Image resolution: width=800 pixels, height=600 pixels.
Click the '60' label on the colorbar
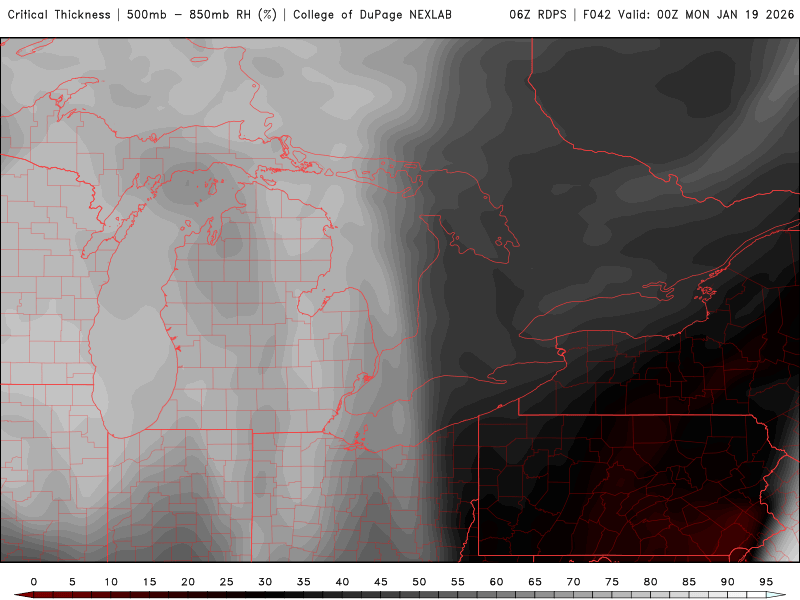pyautogui.click(x=496, y=582)
